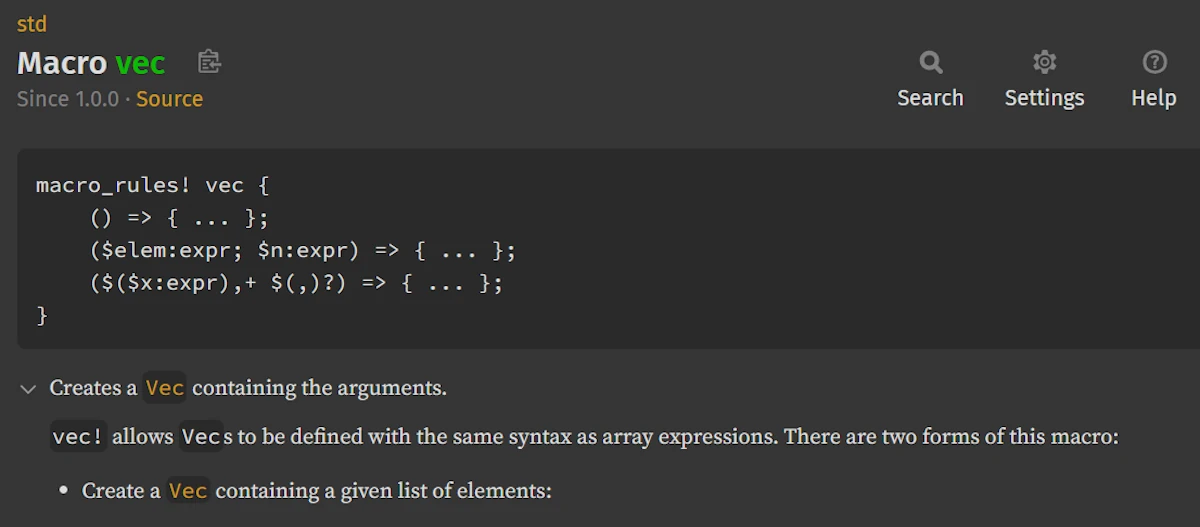Click the copy item path icon
This screenshot has height=527, width=1200.
click(x=209, y=62)
